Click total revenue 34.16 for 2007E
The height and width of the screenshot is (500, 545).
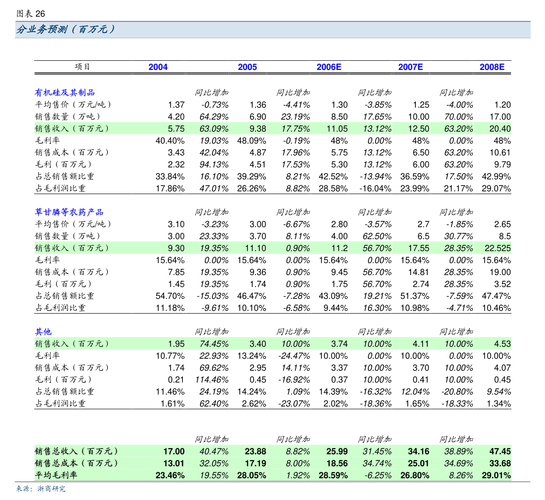pyautogui.click(x=418, y=451)
